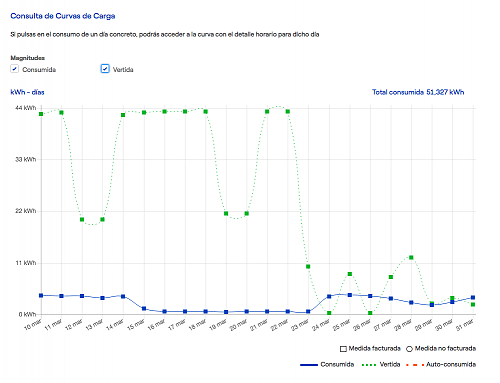Click the Consumida point for 13 mar
Image resolution: width=500 pixels, height=383 pixels.
coord(102,298)
